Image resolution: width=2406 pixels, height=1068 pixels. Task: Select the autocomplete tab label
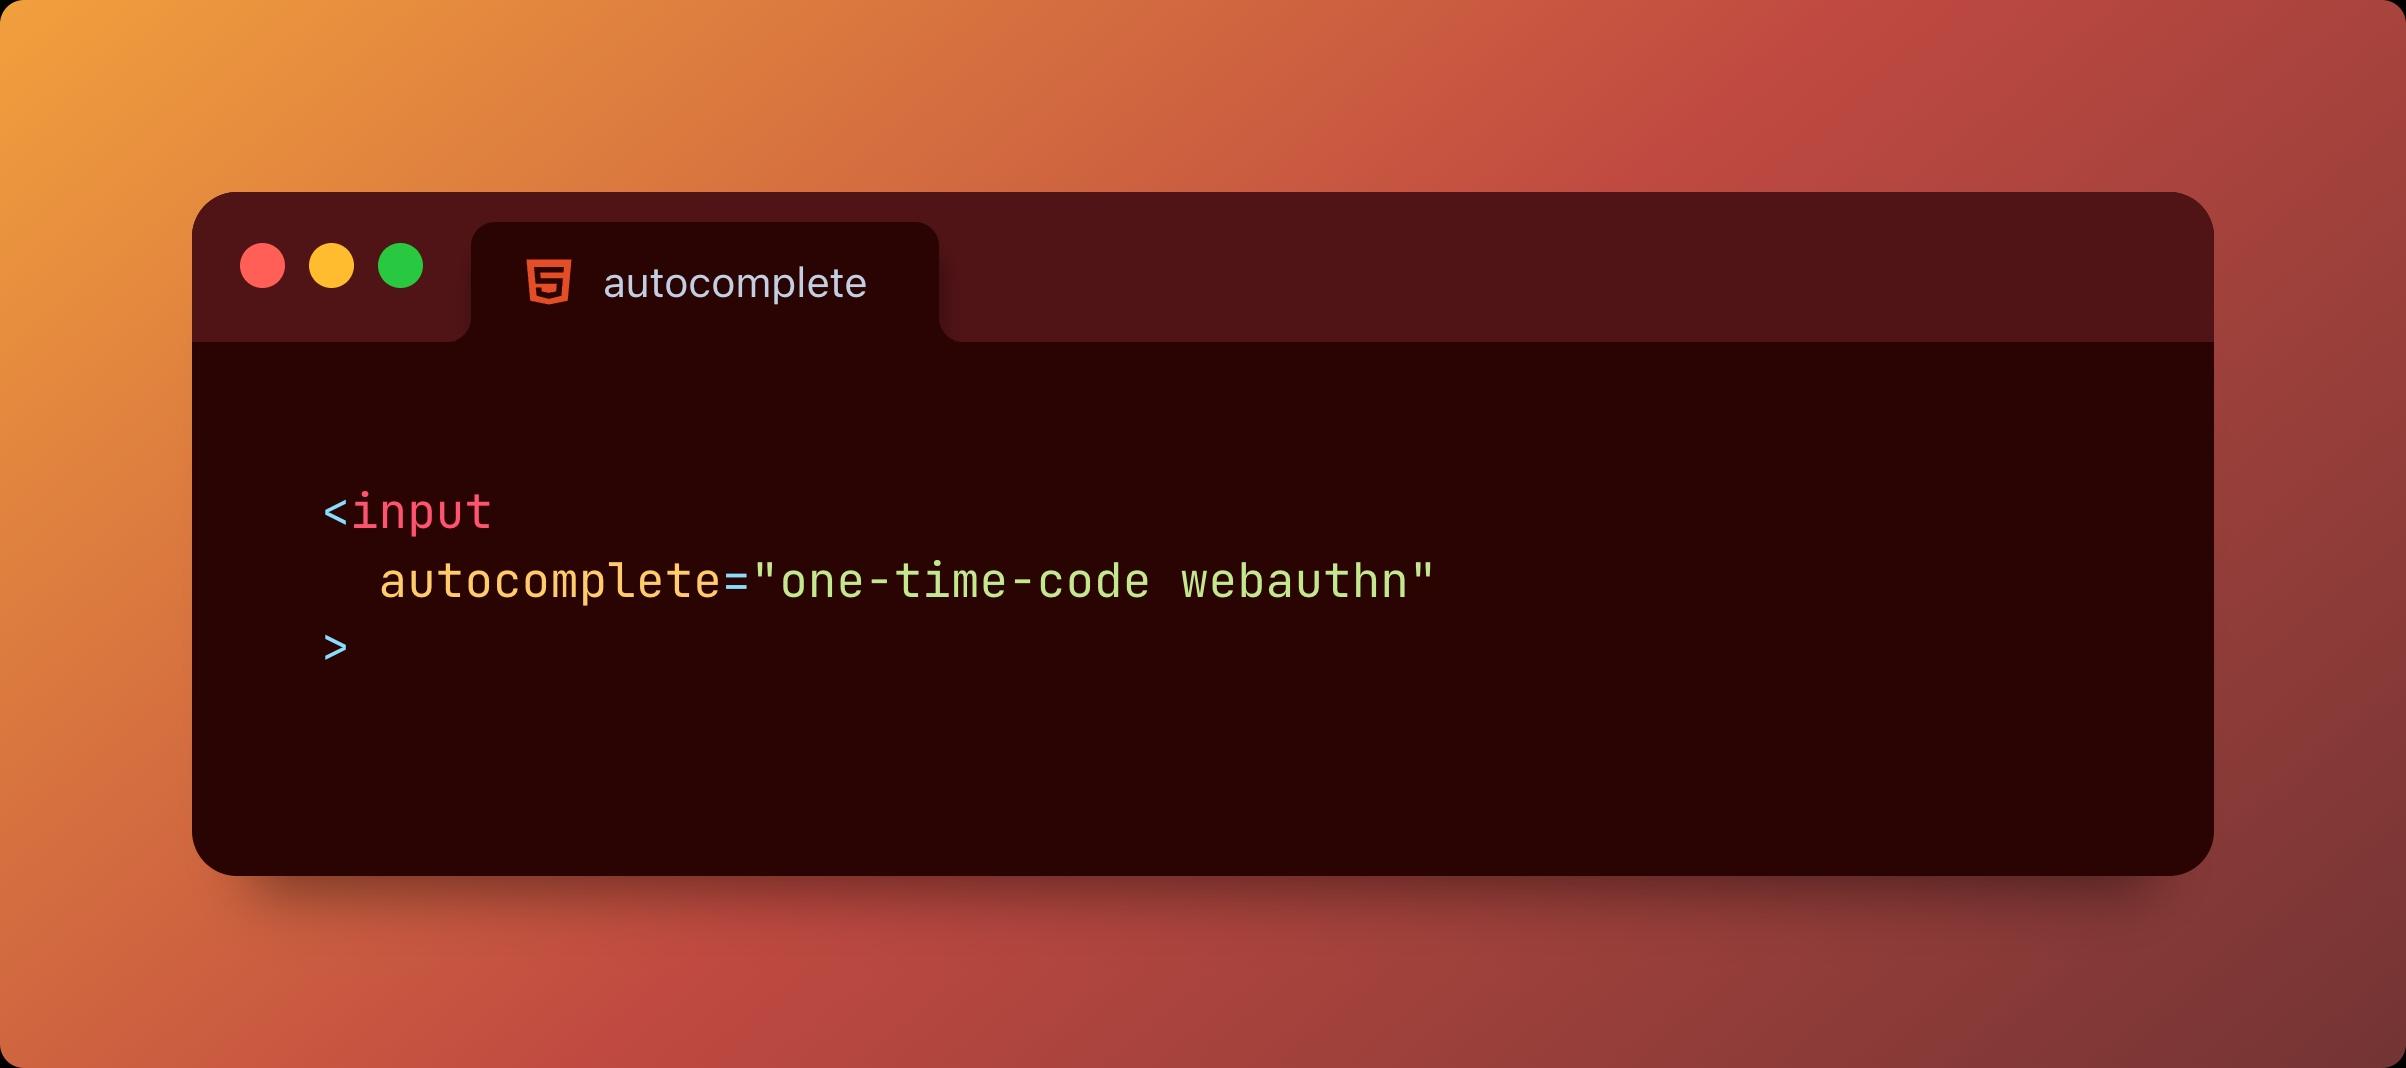(x=734, y=283)
